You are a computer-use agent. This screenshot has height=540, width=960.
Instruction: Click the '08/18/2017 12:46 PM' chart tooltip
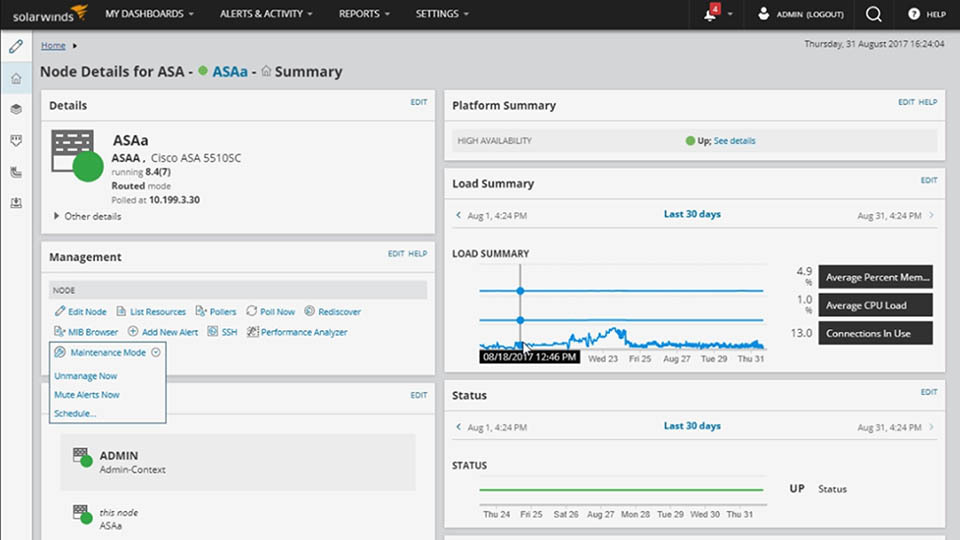(529, 357)
